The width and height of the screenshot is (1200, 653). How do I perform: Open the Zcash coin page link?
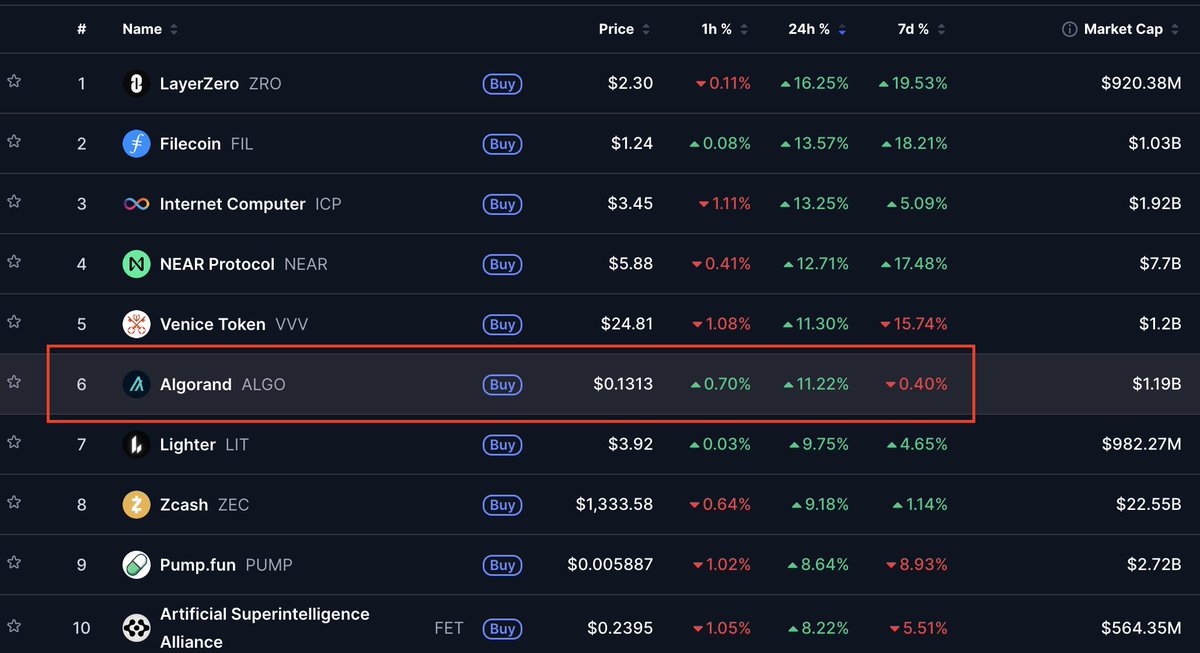pyautogui.click(x=184, y=505)
